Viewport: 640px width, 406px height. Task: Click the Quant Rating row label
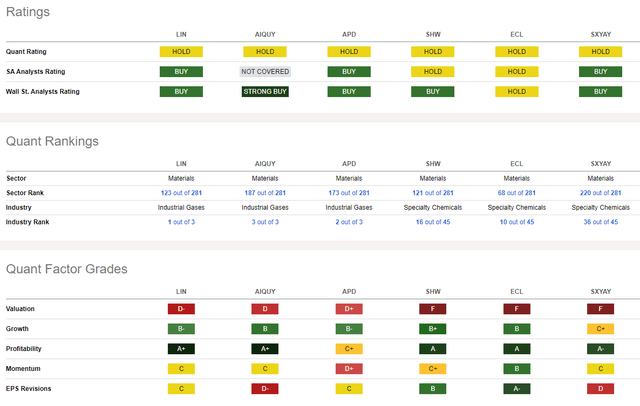(x=26, y=52)
